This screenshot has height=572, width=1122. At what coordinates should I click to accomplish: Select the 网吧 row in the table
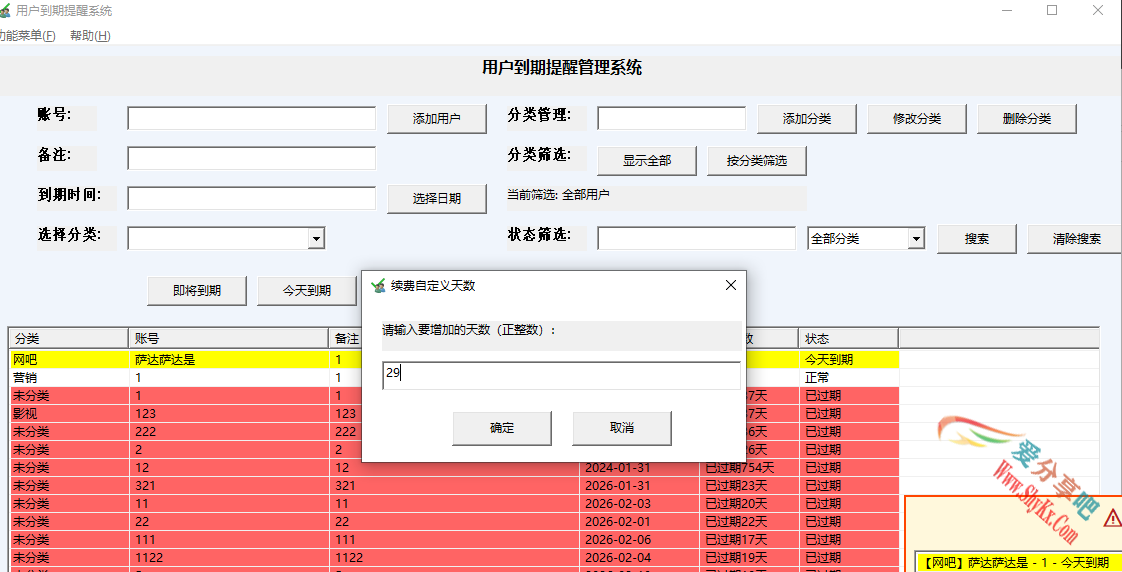pos(454,359)
